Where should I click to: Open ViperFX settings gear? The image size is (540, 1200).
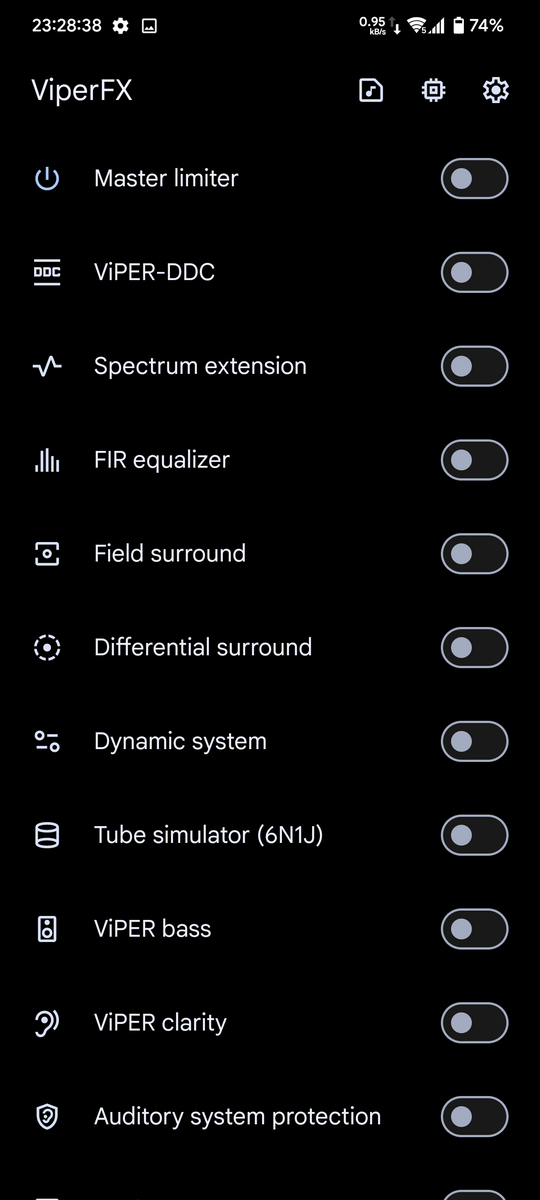click(495, 91)
